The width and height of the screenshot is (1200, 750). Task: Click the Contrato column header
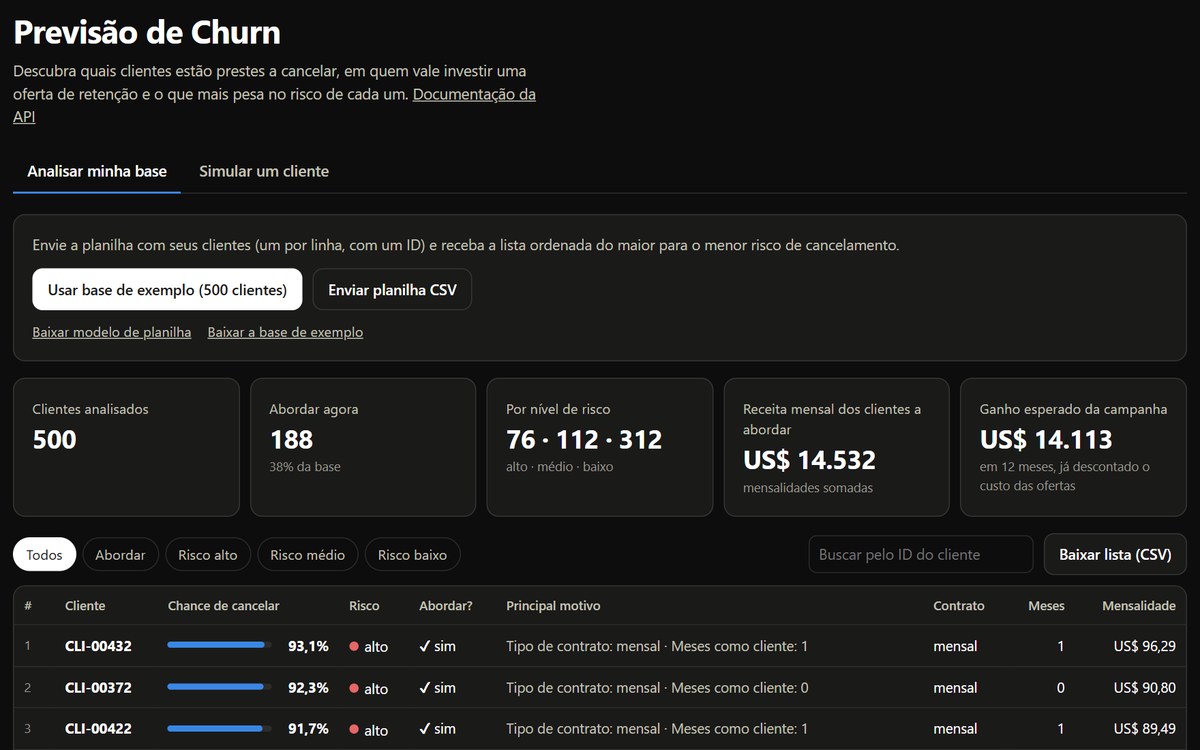click(x=958, y=606)
